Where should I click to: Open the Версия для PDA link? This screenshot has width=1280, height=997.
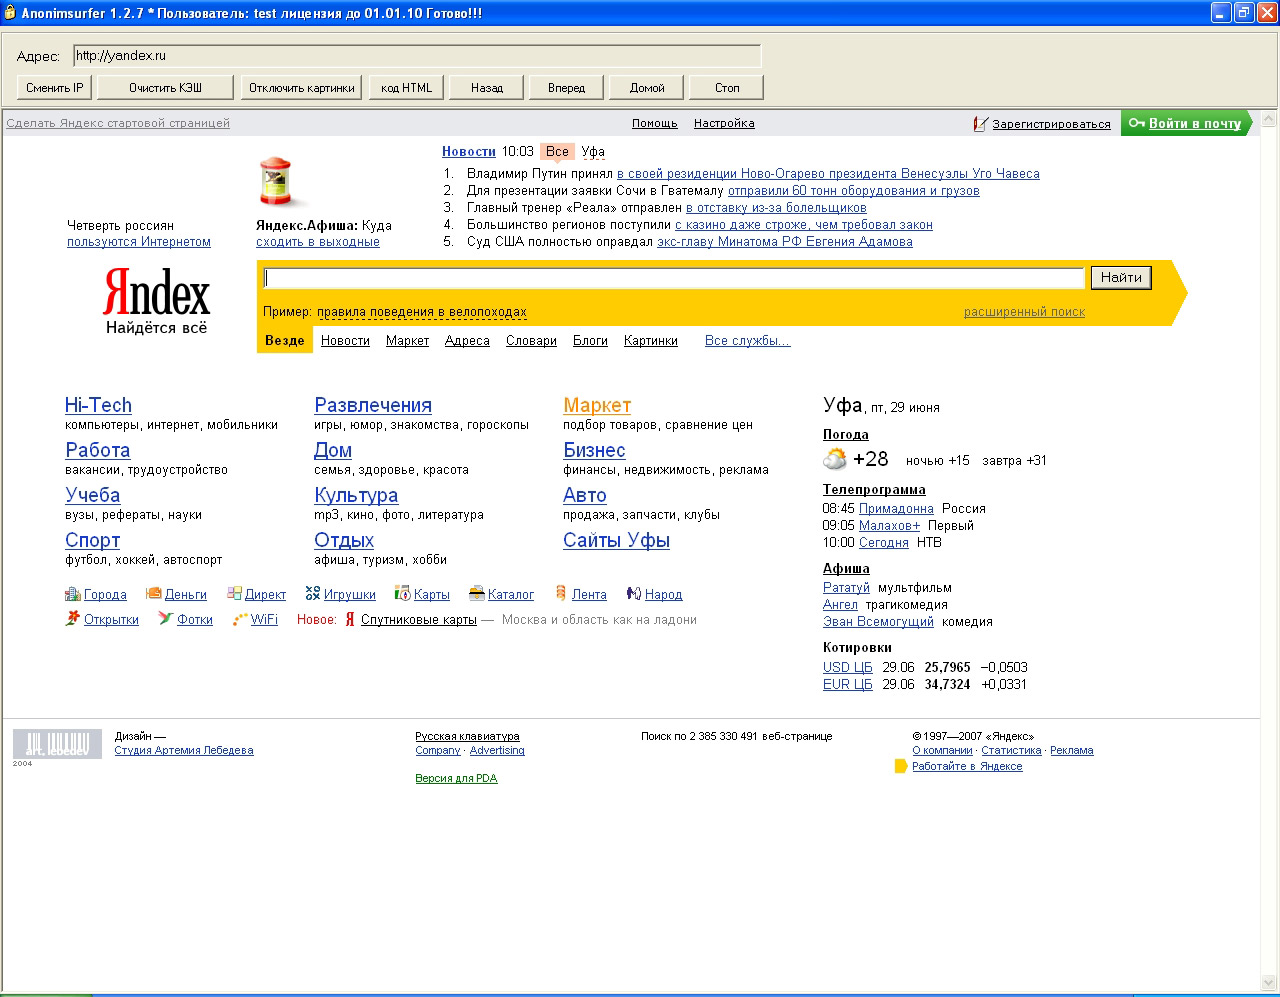456,778
